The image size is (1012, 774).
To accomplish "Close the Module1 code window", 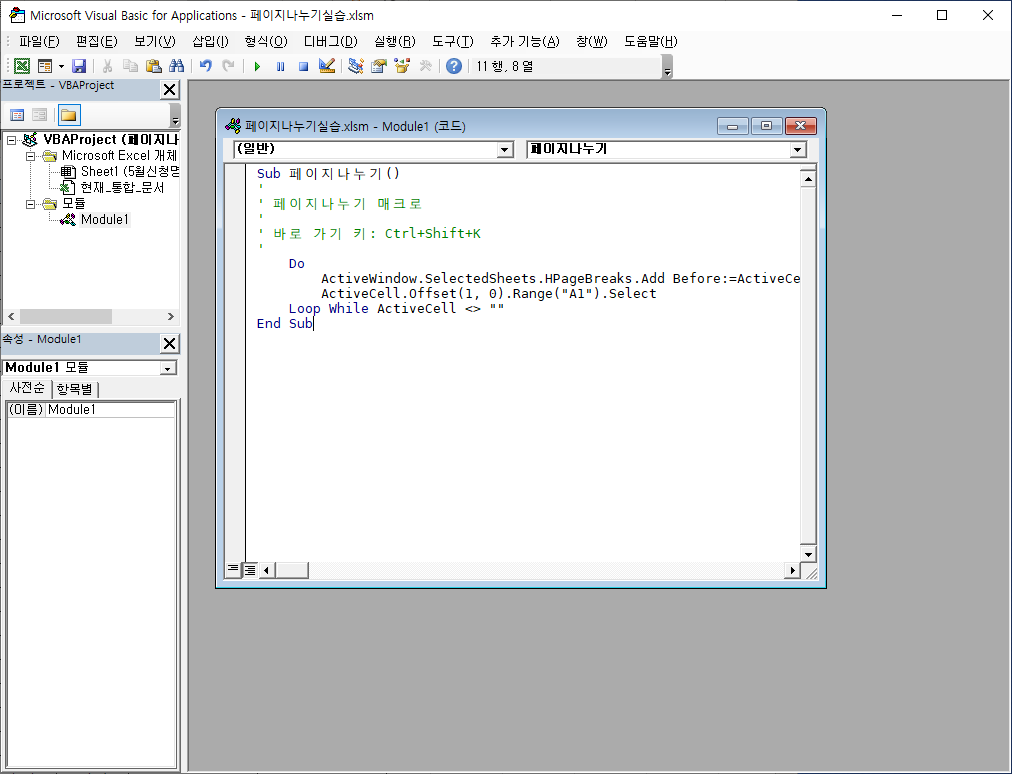I will coord(800,126).
